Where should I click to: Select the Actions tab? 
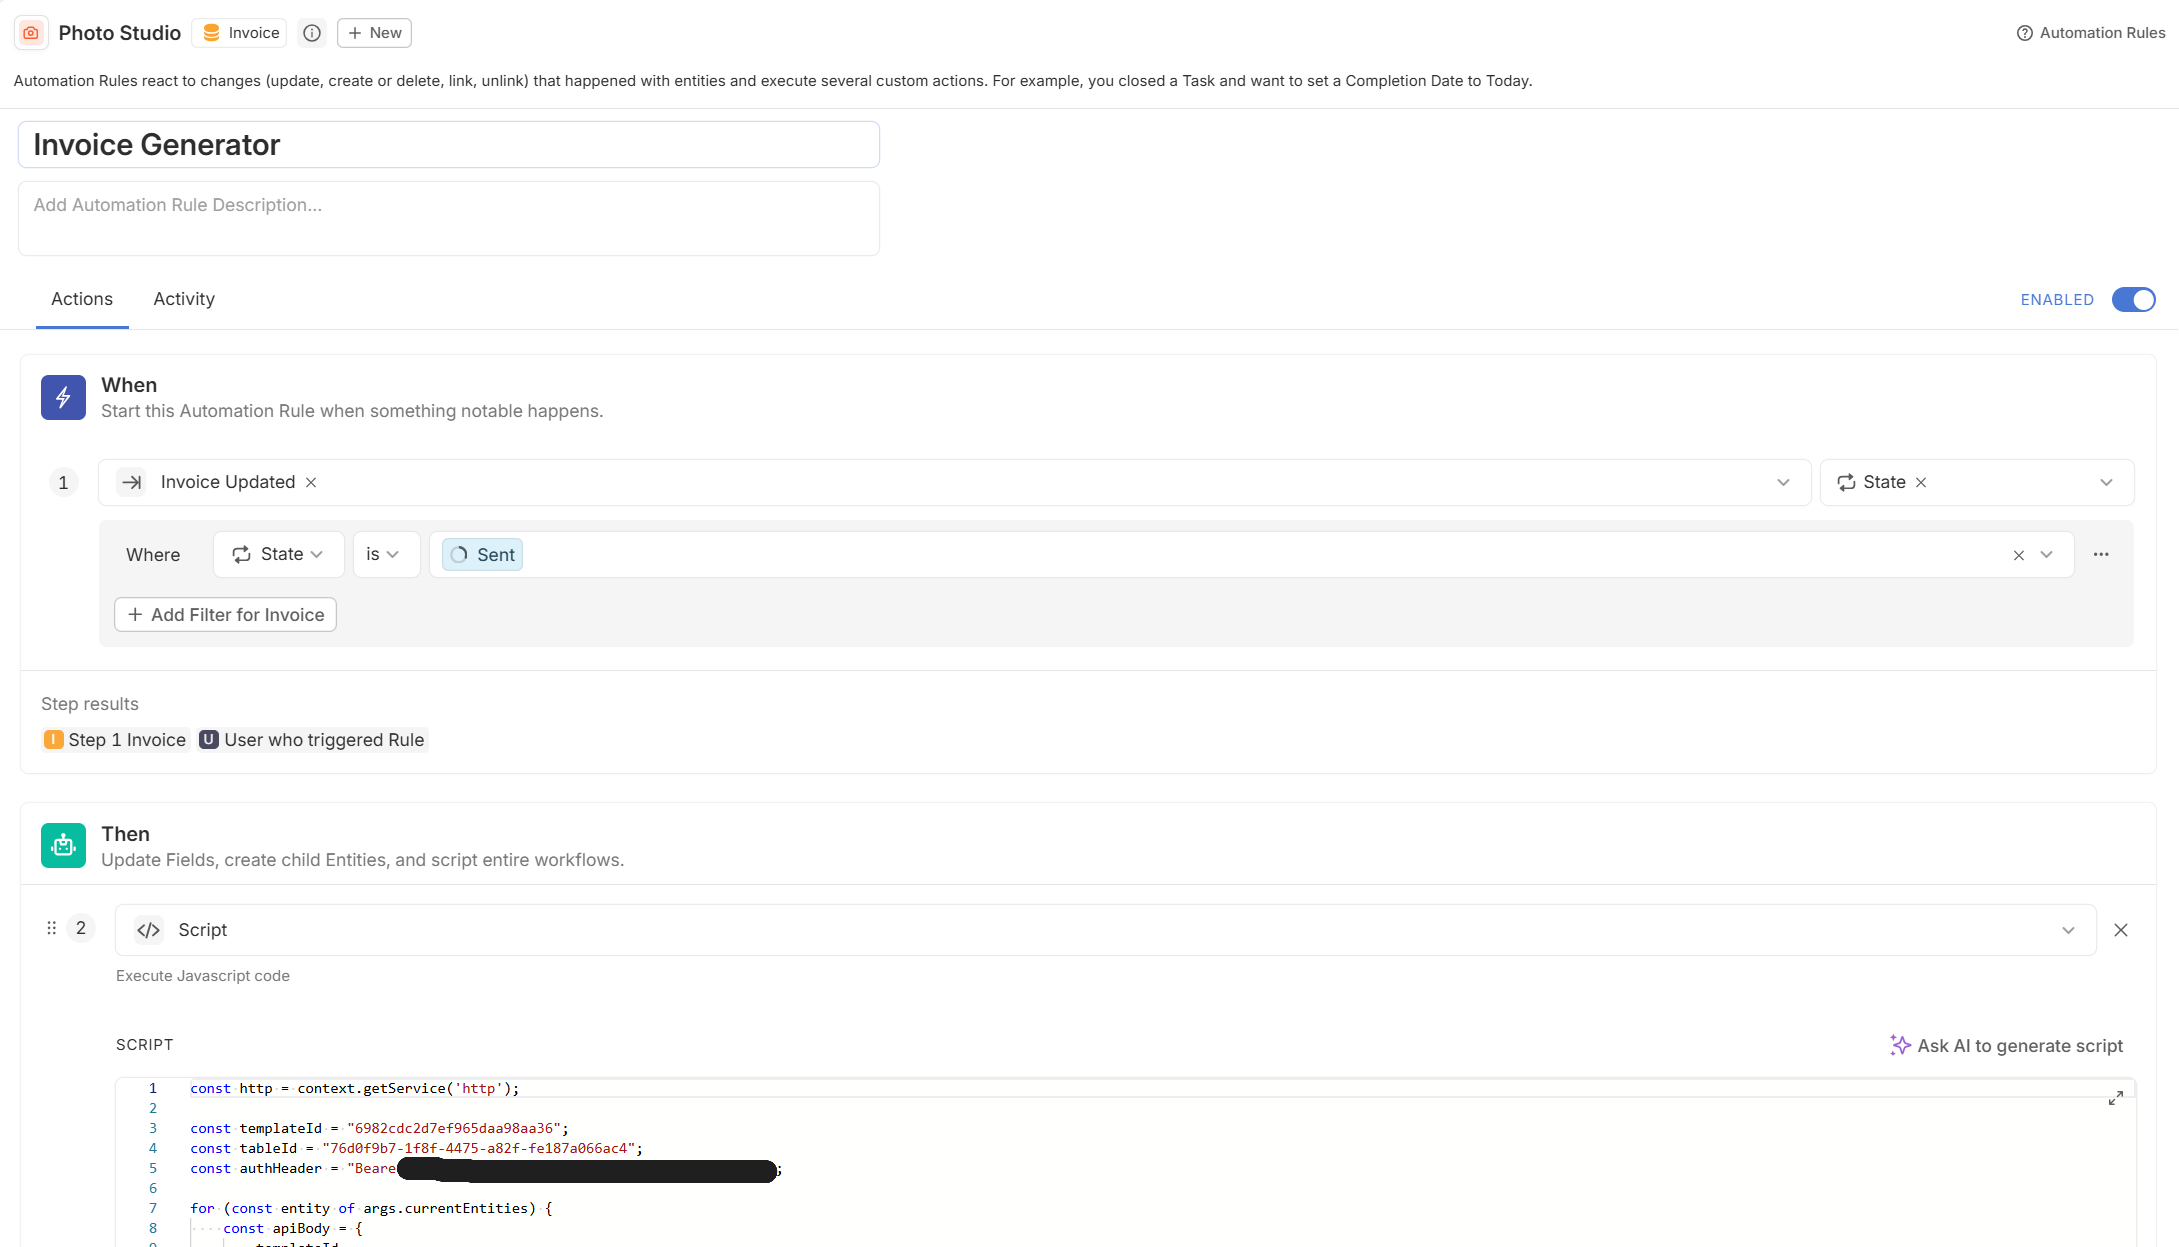82,299
